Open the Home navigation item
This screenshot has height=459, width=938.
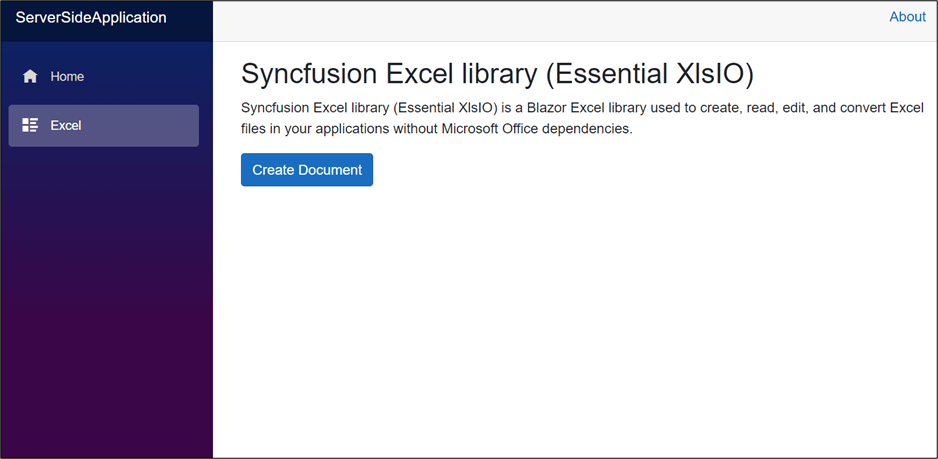tap(67, 77)
